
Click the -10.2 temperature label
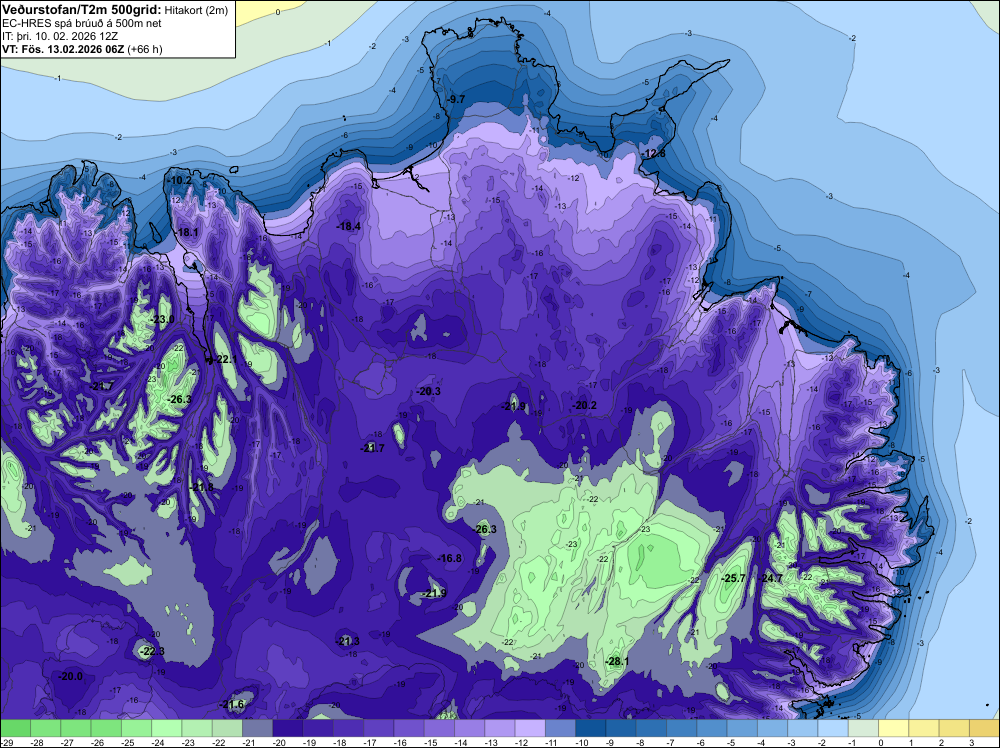point(180,180)
